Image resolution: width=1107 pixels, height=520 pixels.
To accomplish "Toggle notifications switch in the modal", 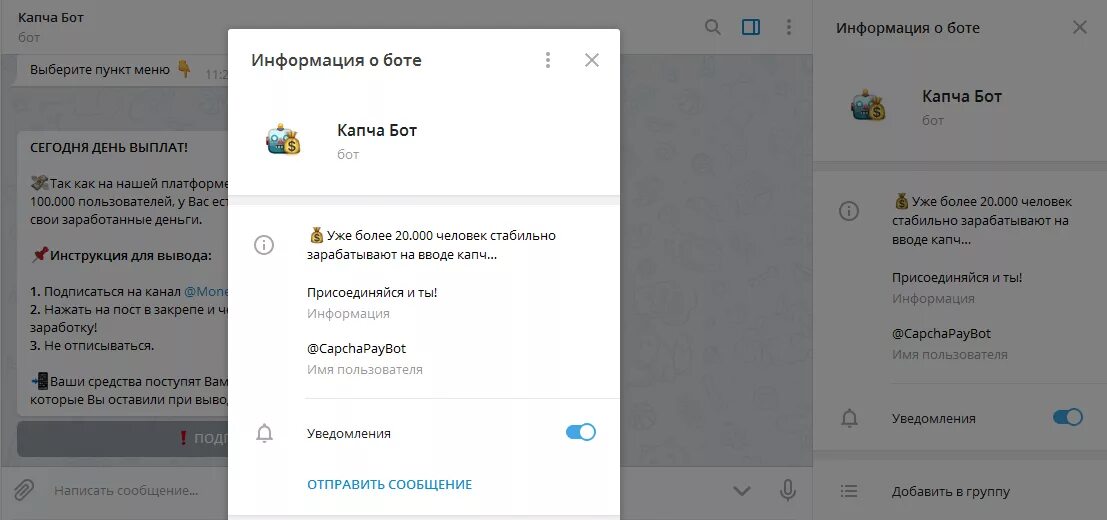I will (581, 432).
